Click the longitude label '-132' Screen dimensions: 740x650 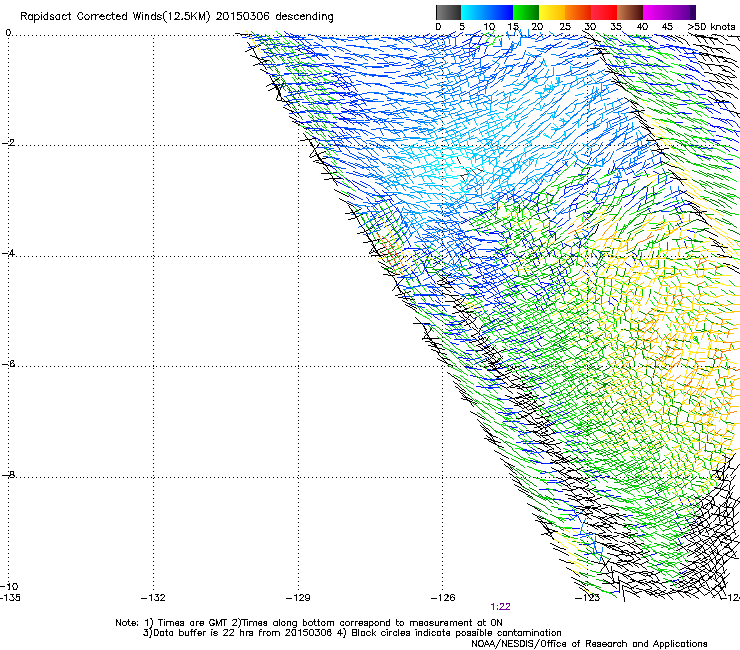click(x=153, y=598)
